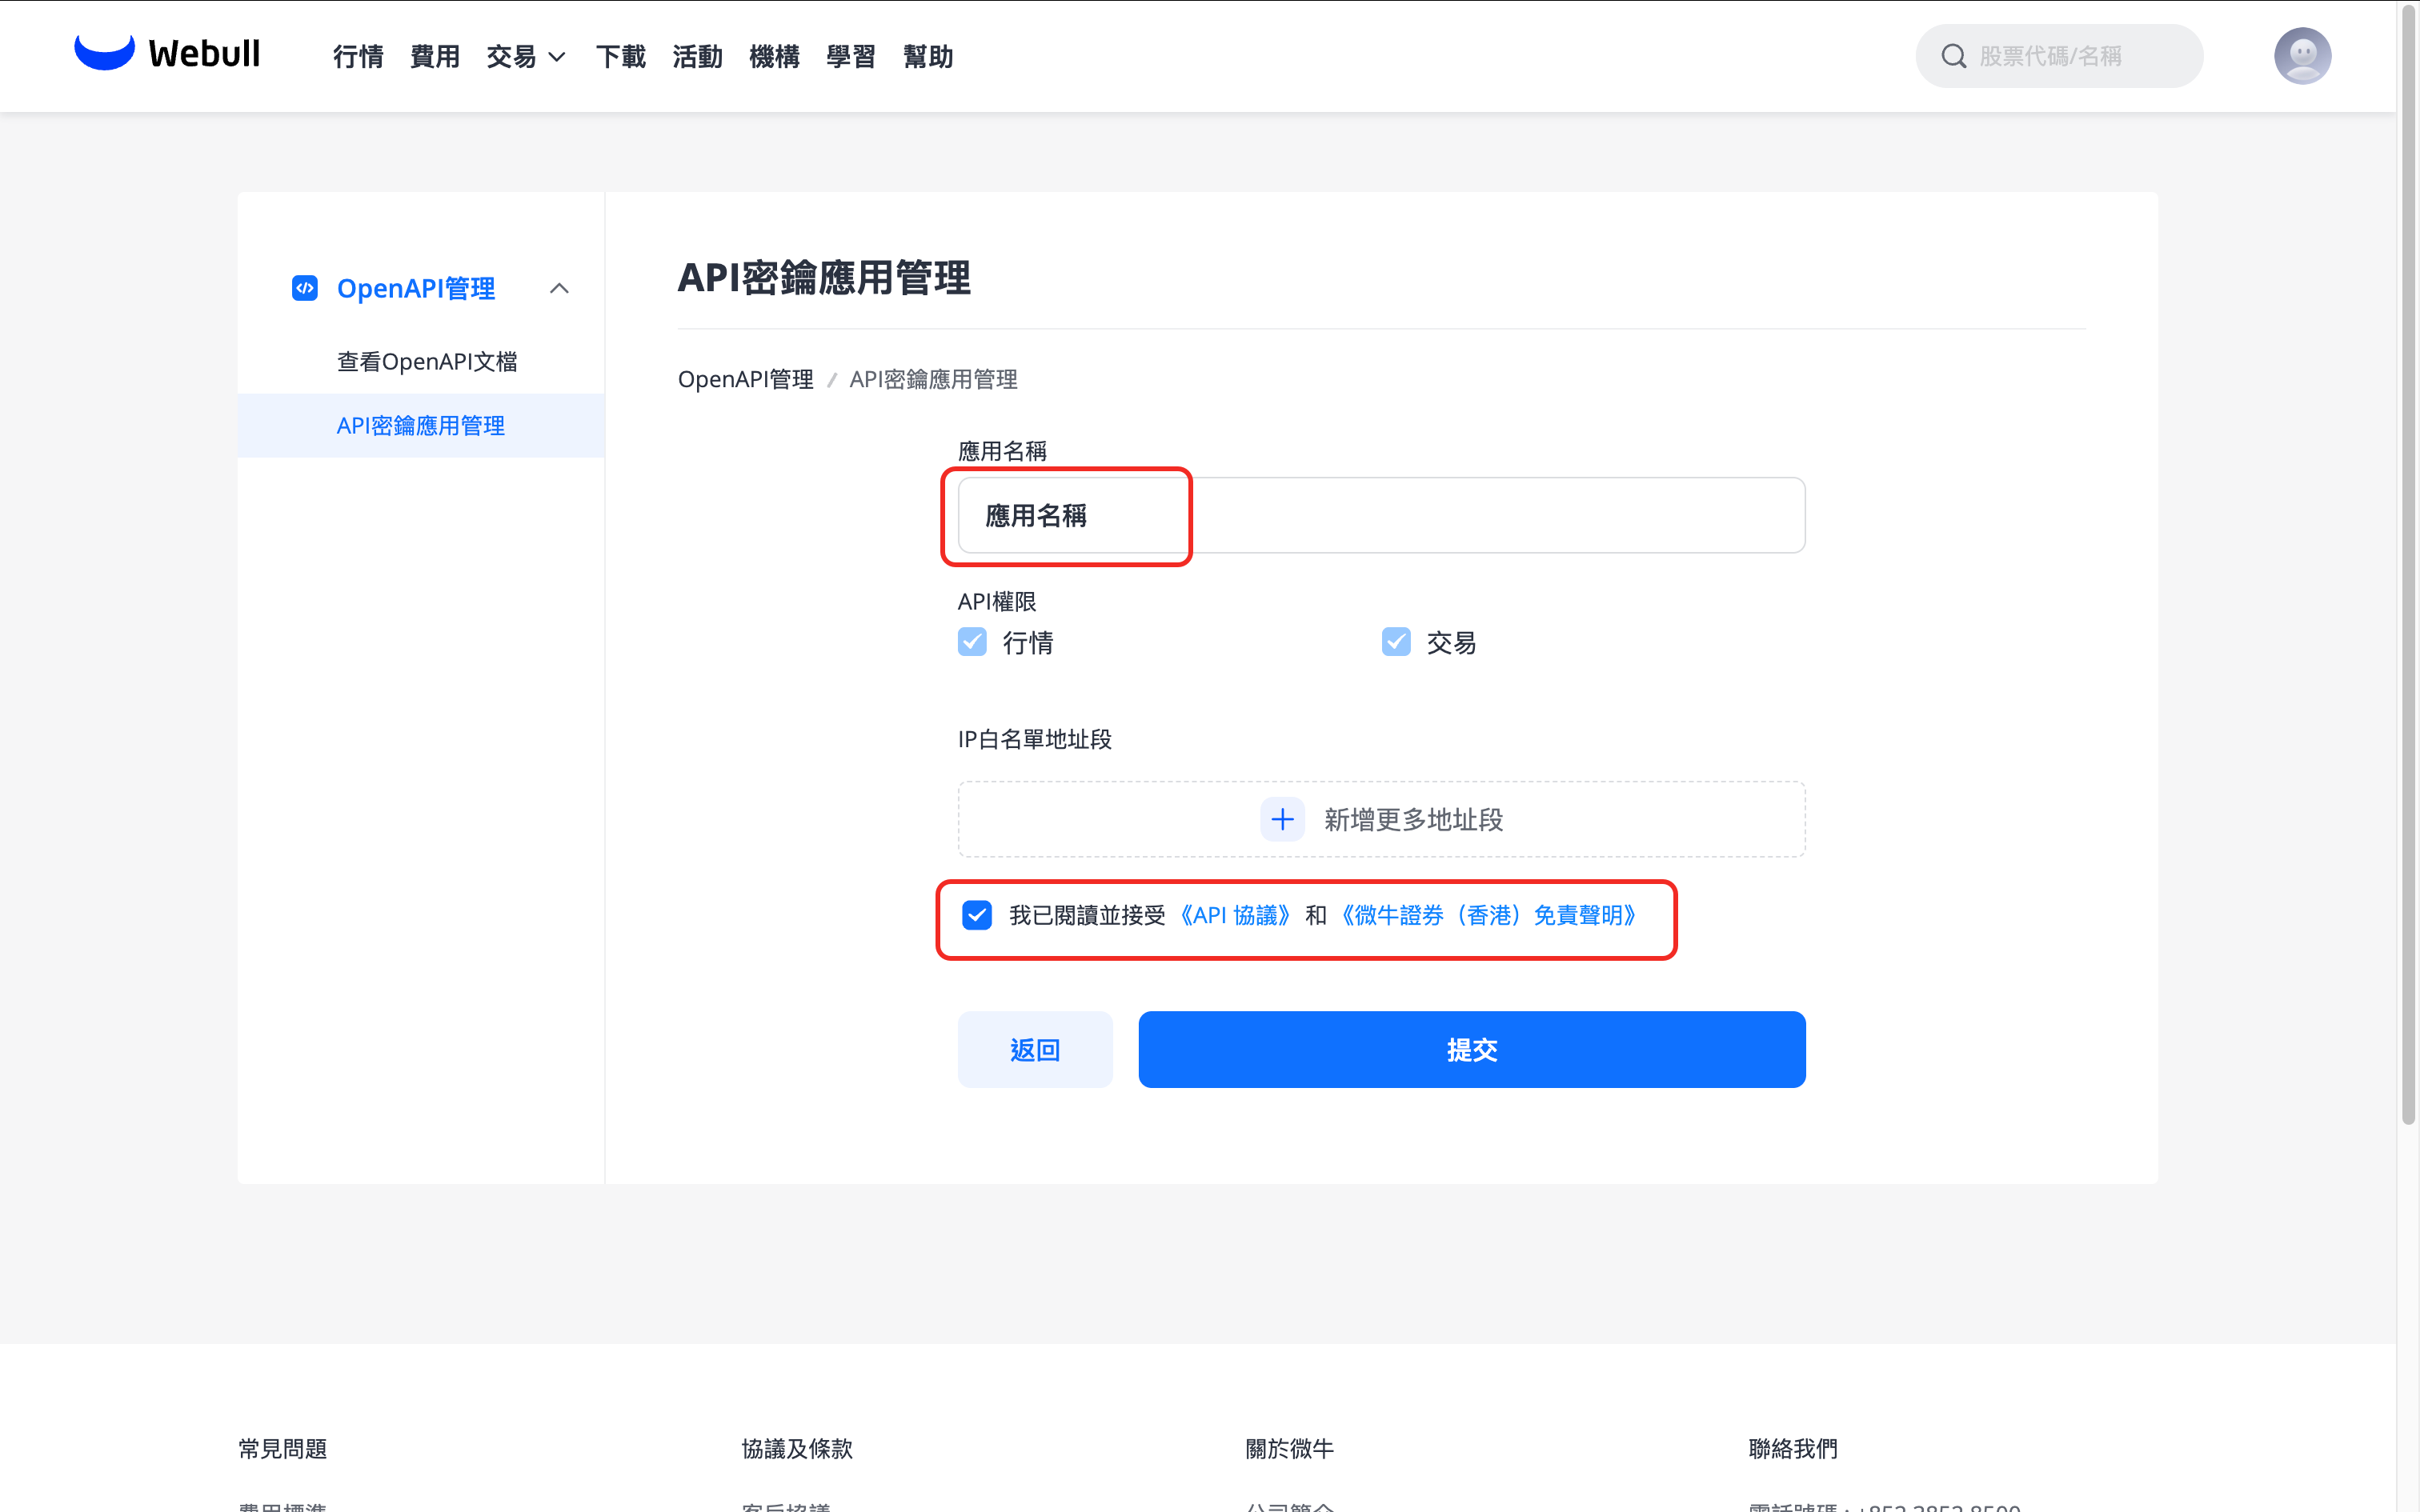
Task: Collapse the OpenAPI管理 sidebar section
Action: coord(559,288)
